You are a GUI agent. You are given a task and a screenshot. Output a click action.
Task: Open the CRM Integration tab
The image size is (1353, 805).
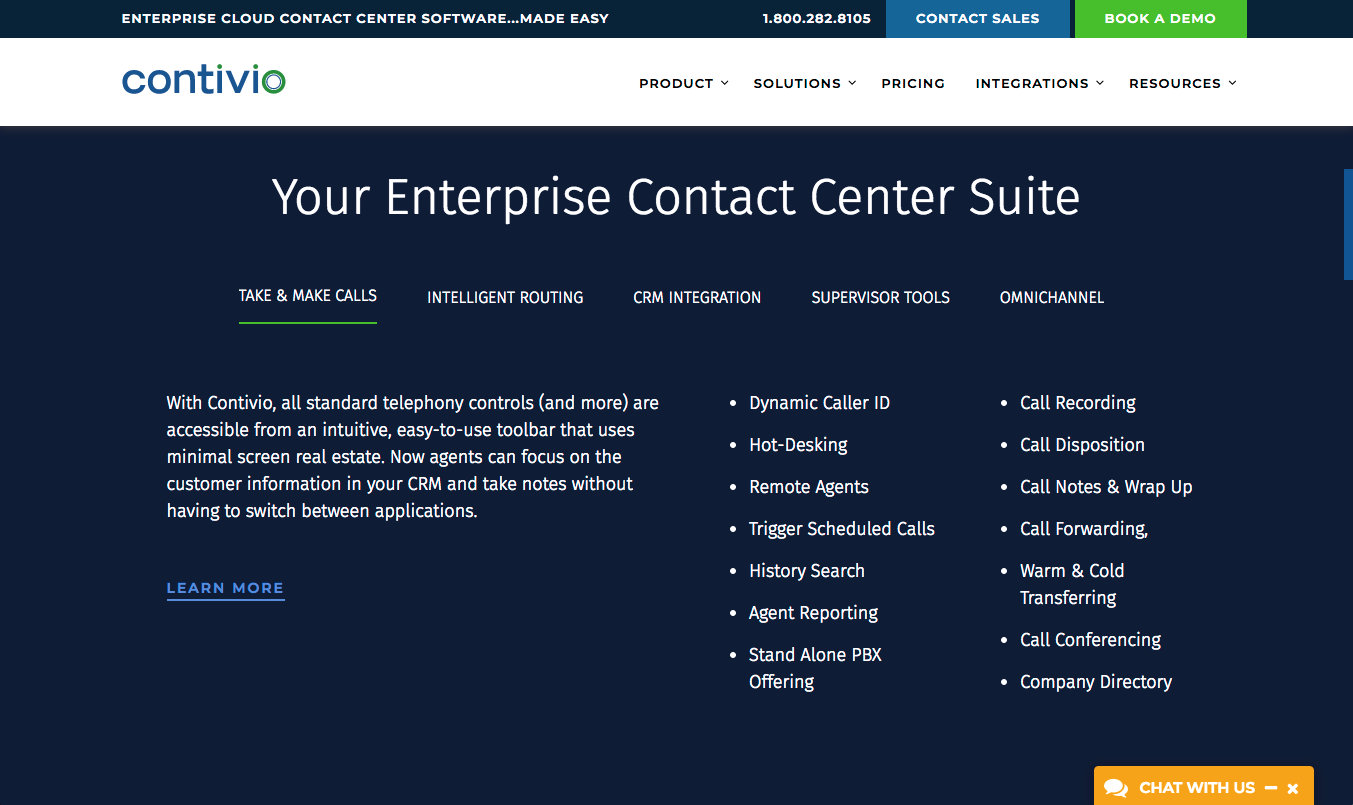click(697, 298)
